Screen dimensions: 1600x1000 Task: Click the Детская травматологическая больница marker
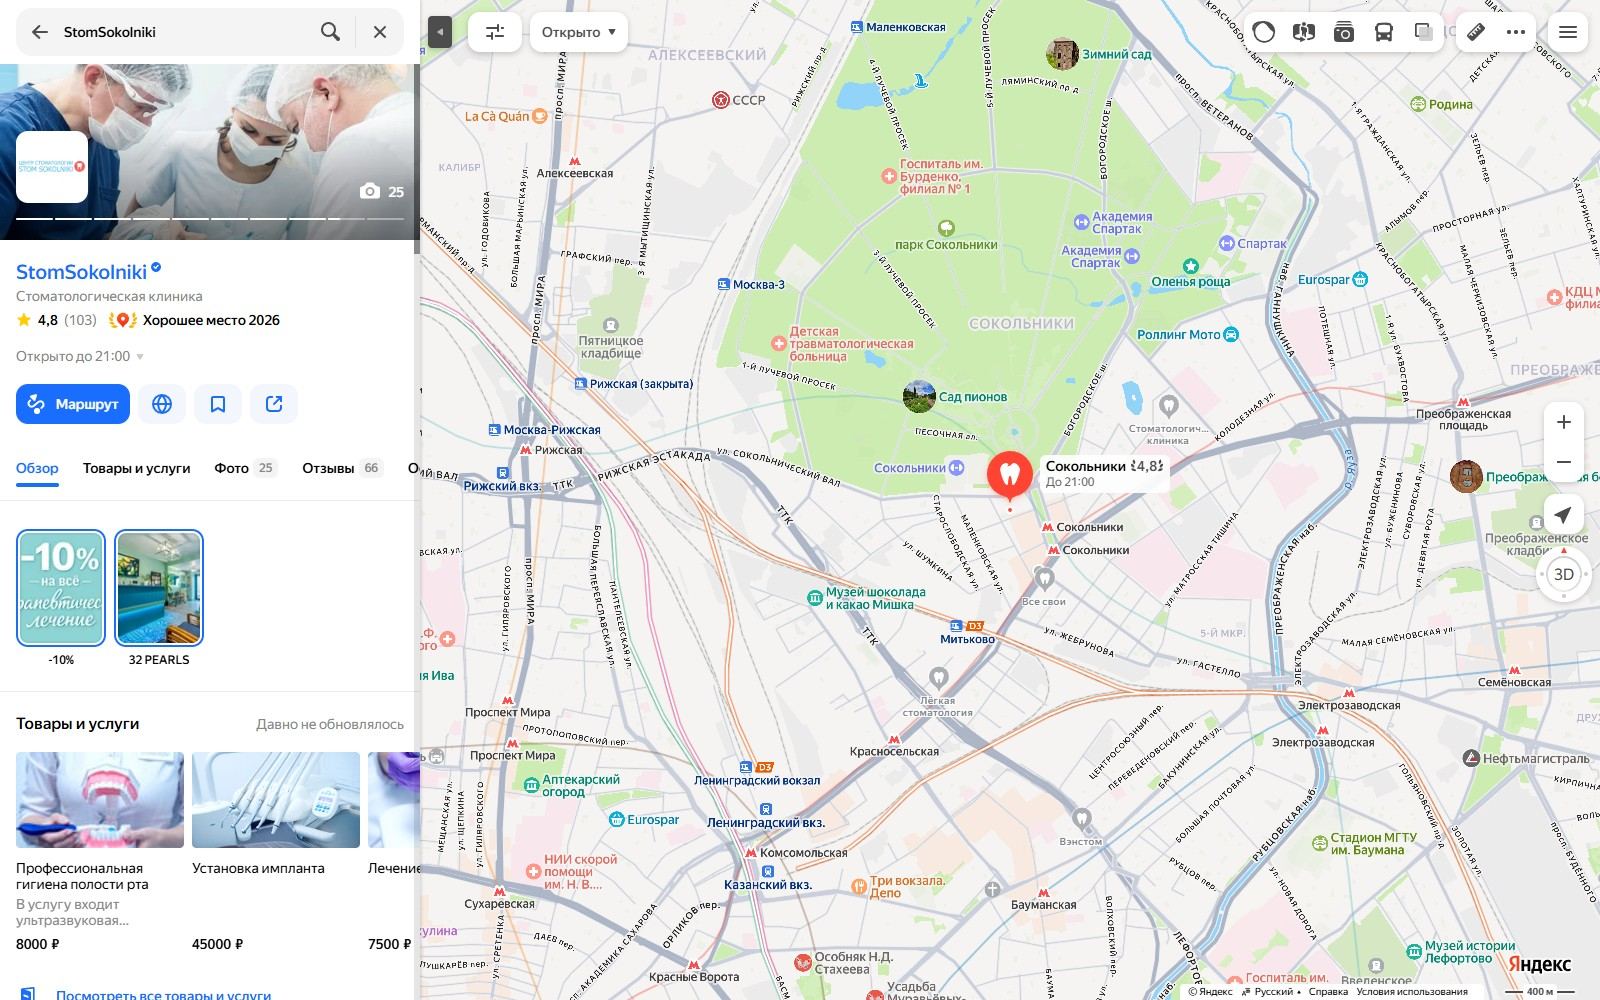778,344
